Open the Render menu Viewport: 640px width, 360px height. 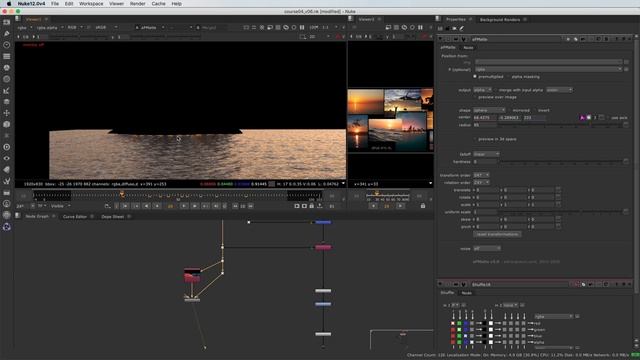(x=138, y=4)
